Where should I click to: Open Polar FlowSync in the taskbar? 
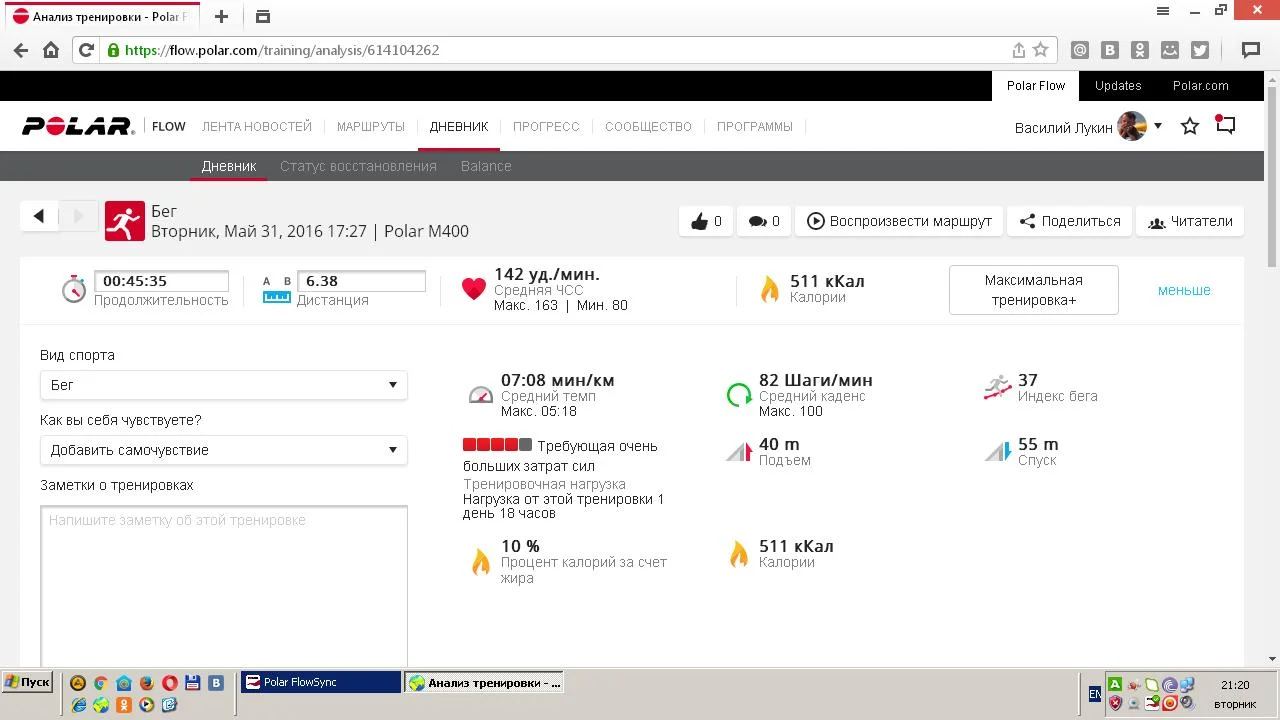(320, 682)
